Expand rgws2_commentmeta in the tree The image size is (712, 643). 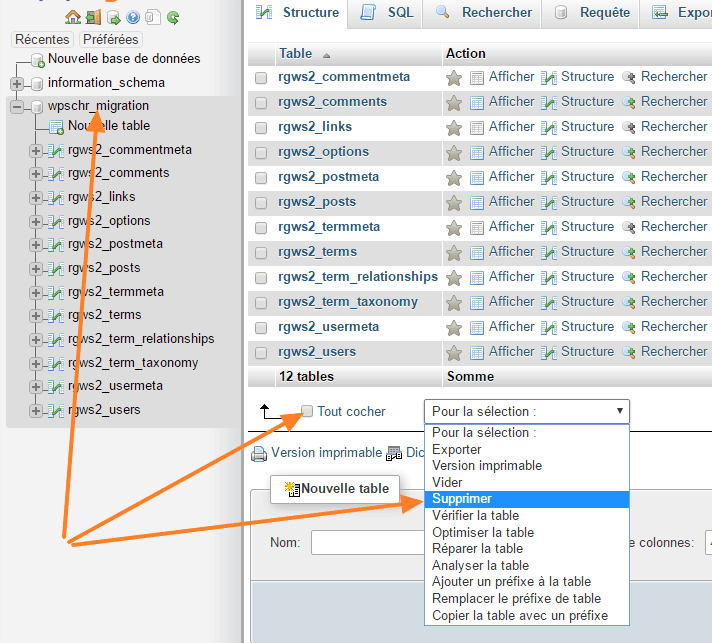35,151
